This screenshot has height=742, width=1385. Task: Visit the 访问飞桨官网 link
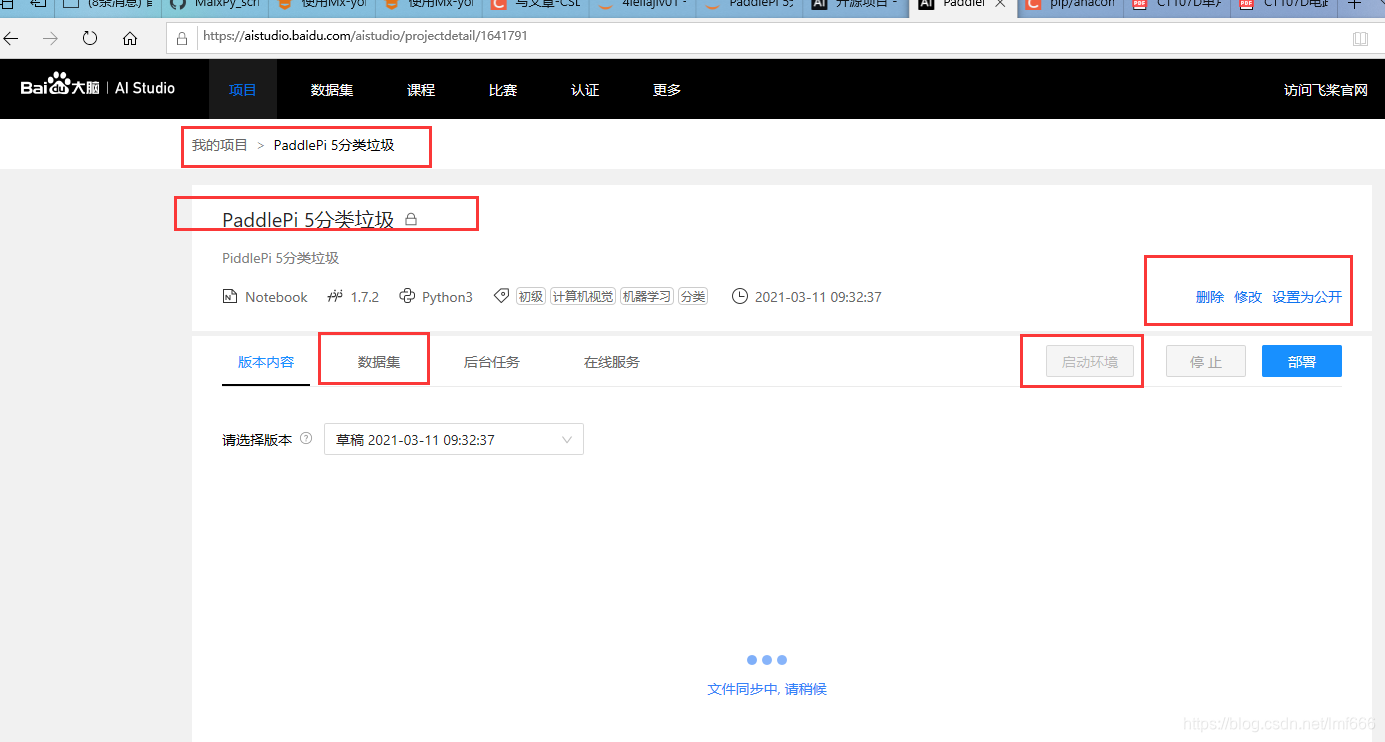point(1326,90)
